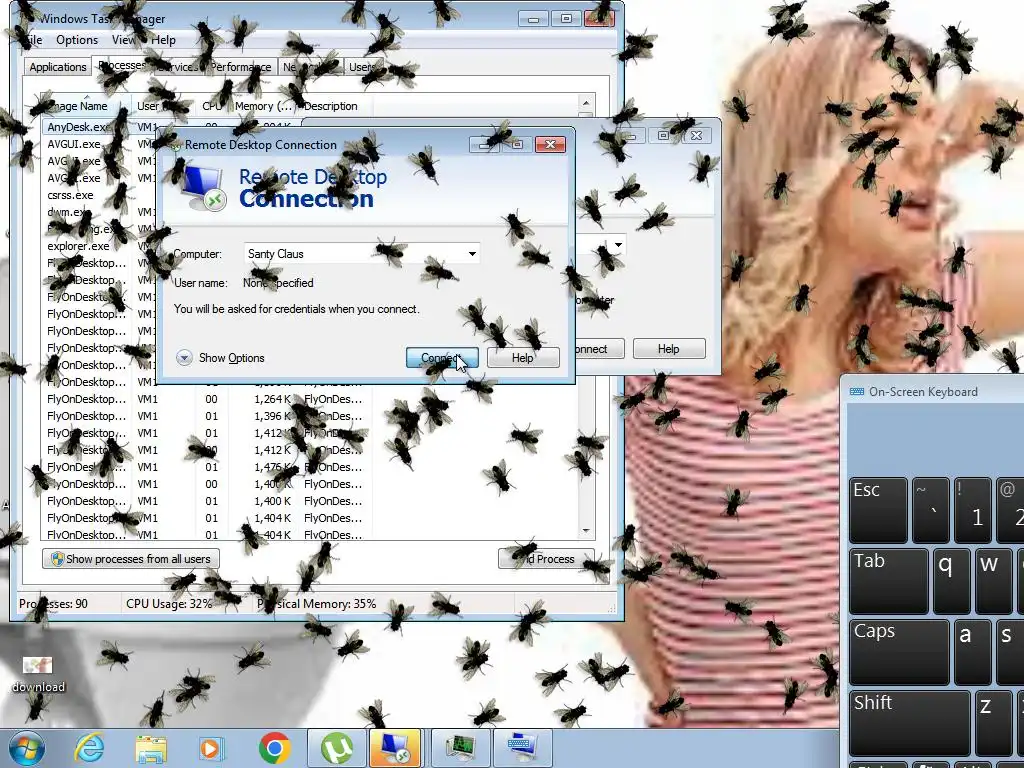
Task: Select FlyOnDesktop row with 1,396 K memory
Action: (x=208, y=415)
